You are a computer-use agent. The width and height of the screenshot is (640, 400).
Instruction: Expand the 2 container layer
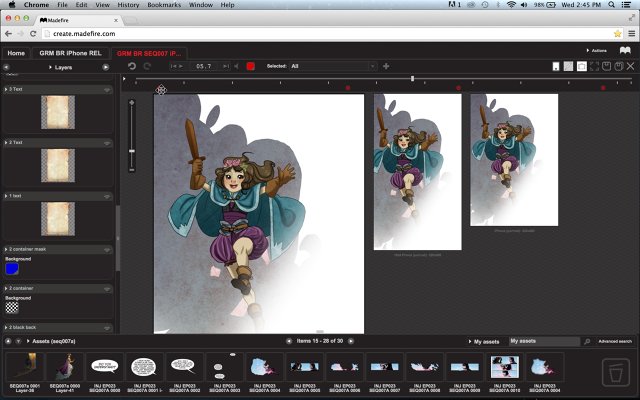coord(6,288)
